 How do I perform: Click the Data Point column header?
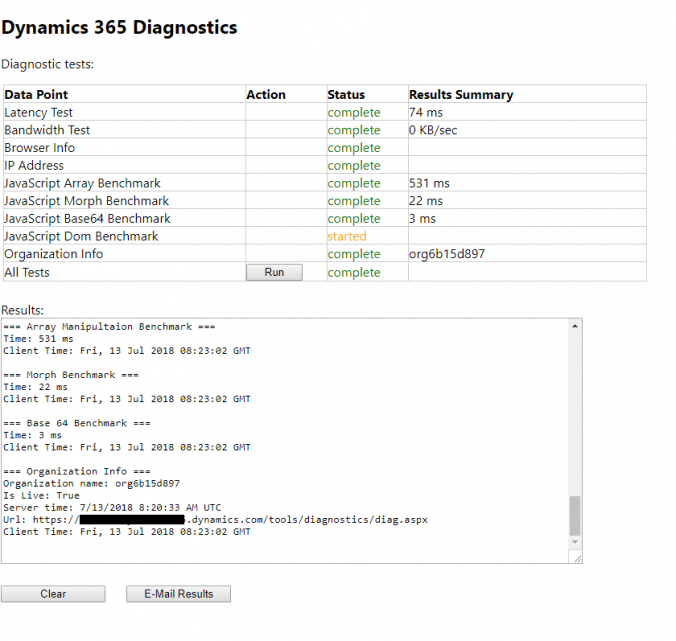[36, 94]
